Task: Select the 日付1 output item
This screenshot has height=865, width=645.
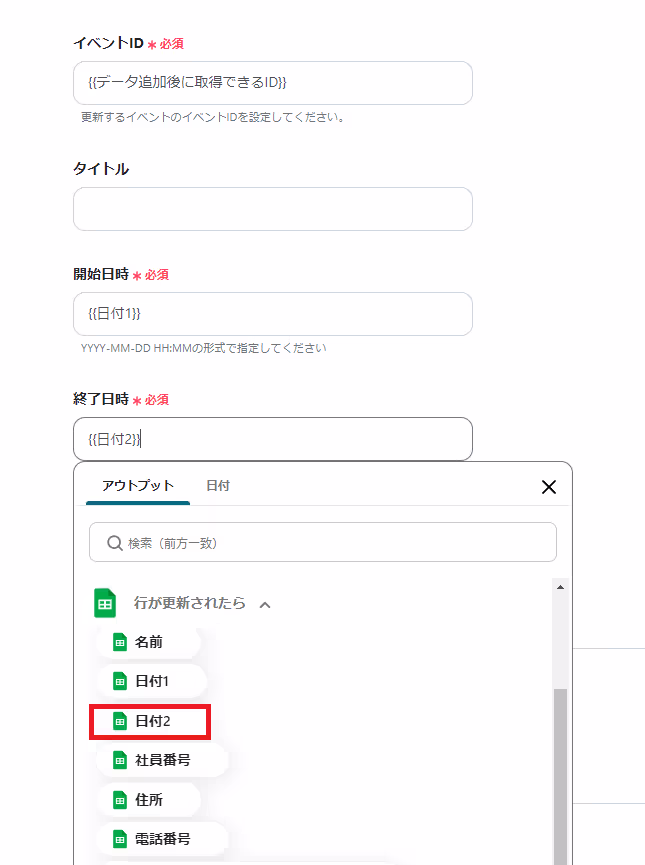Action: pos(152,681)
